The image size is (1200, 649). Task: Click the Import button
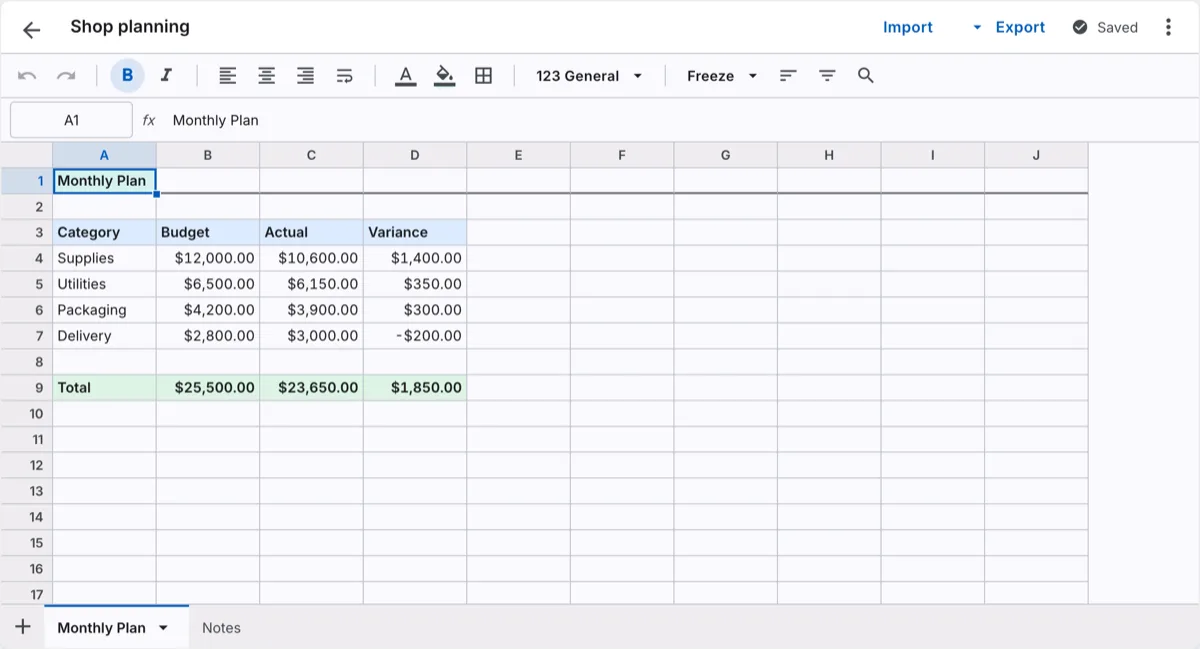click(908, 28)
